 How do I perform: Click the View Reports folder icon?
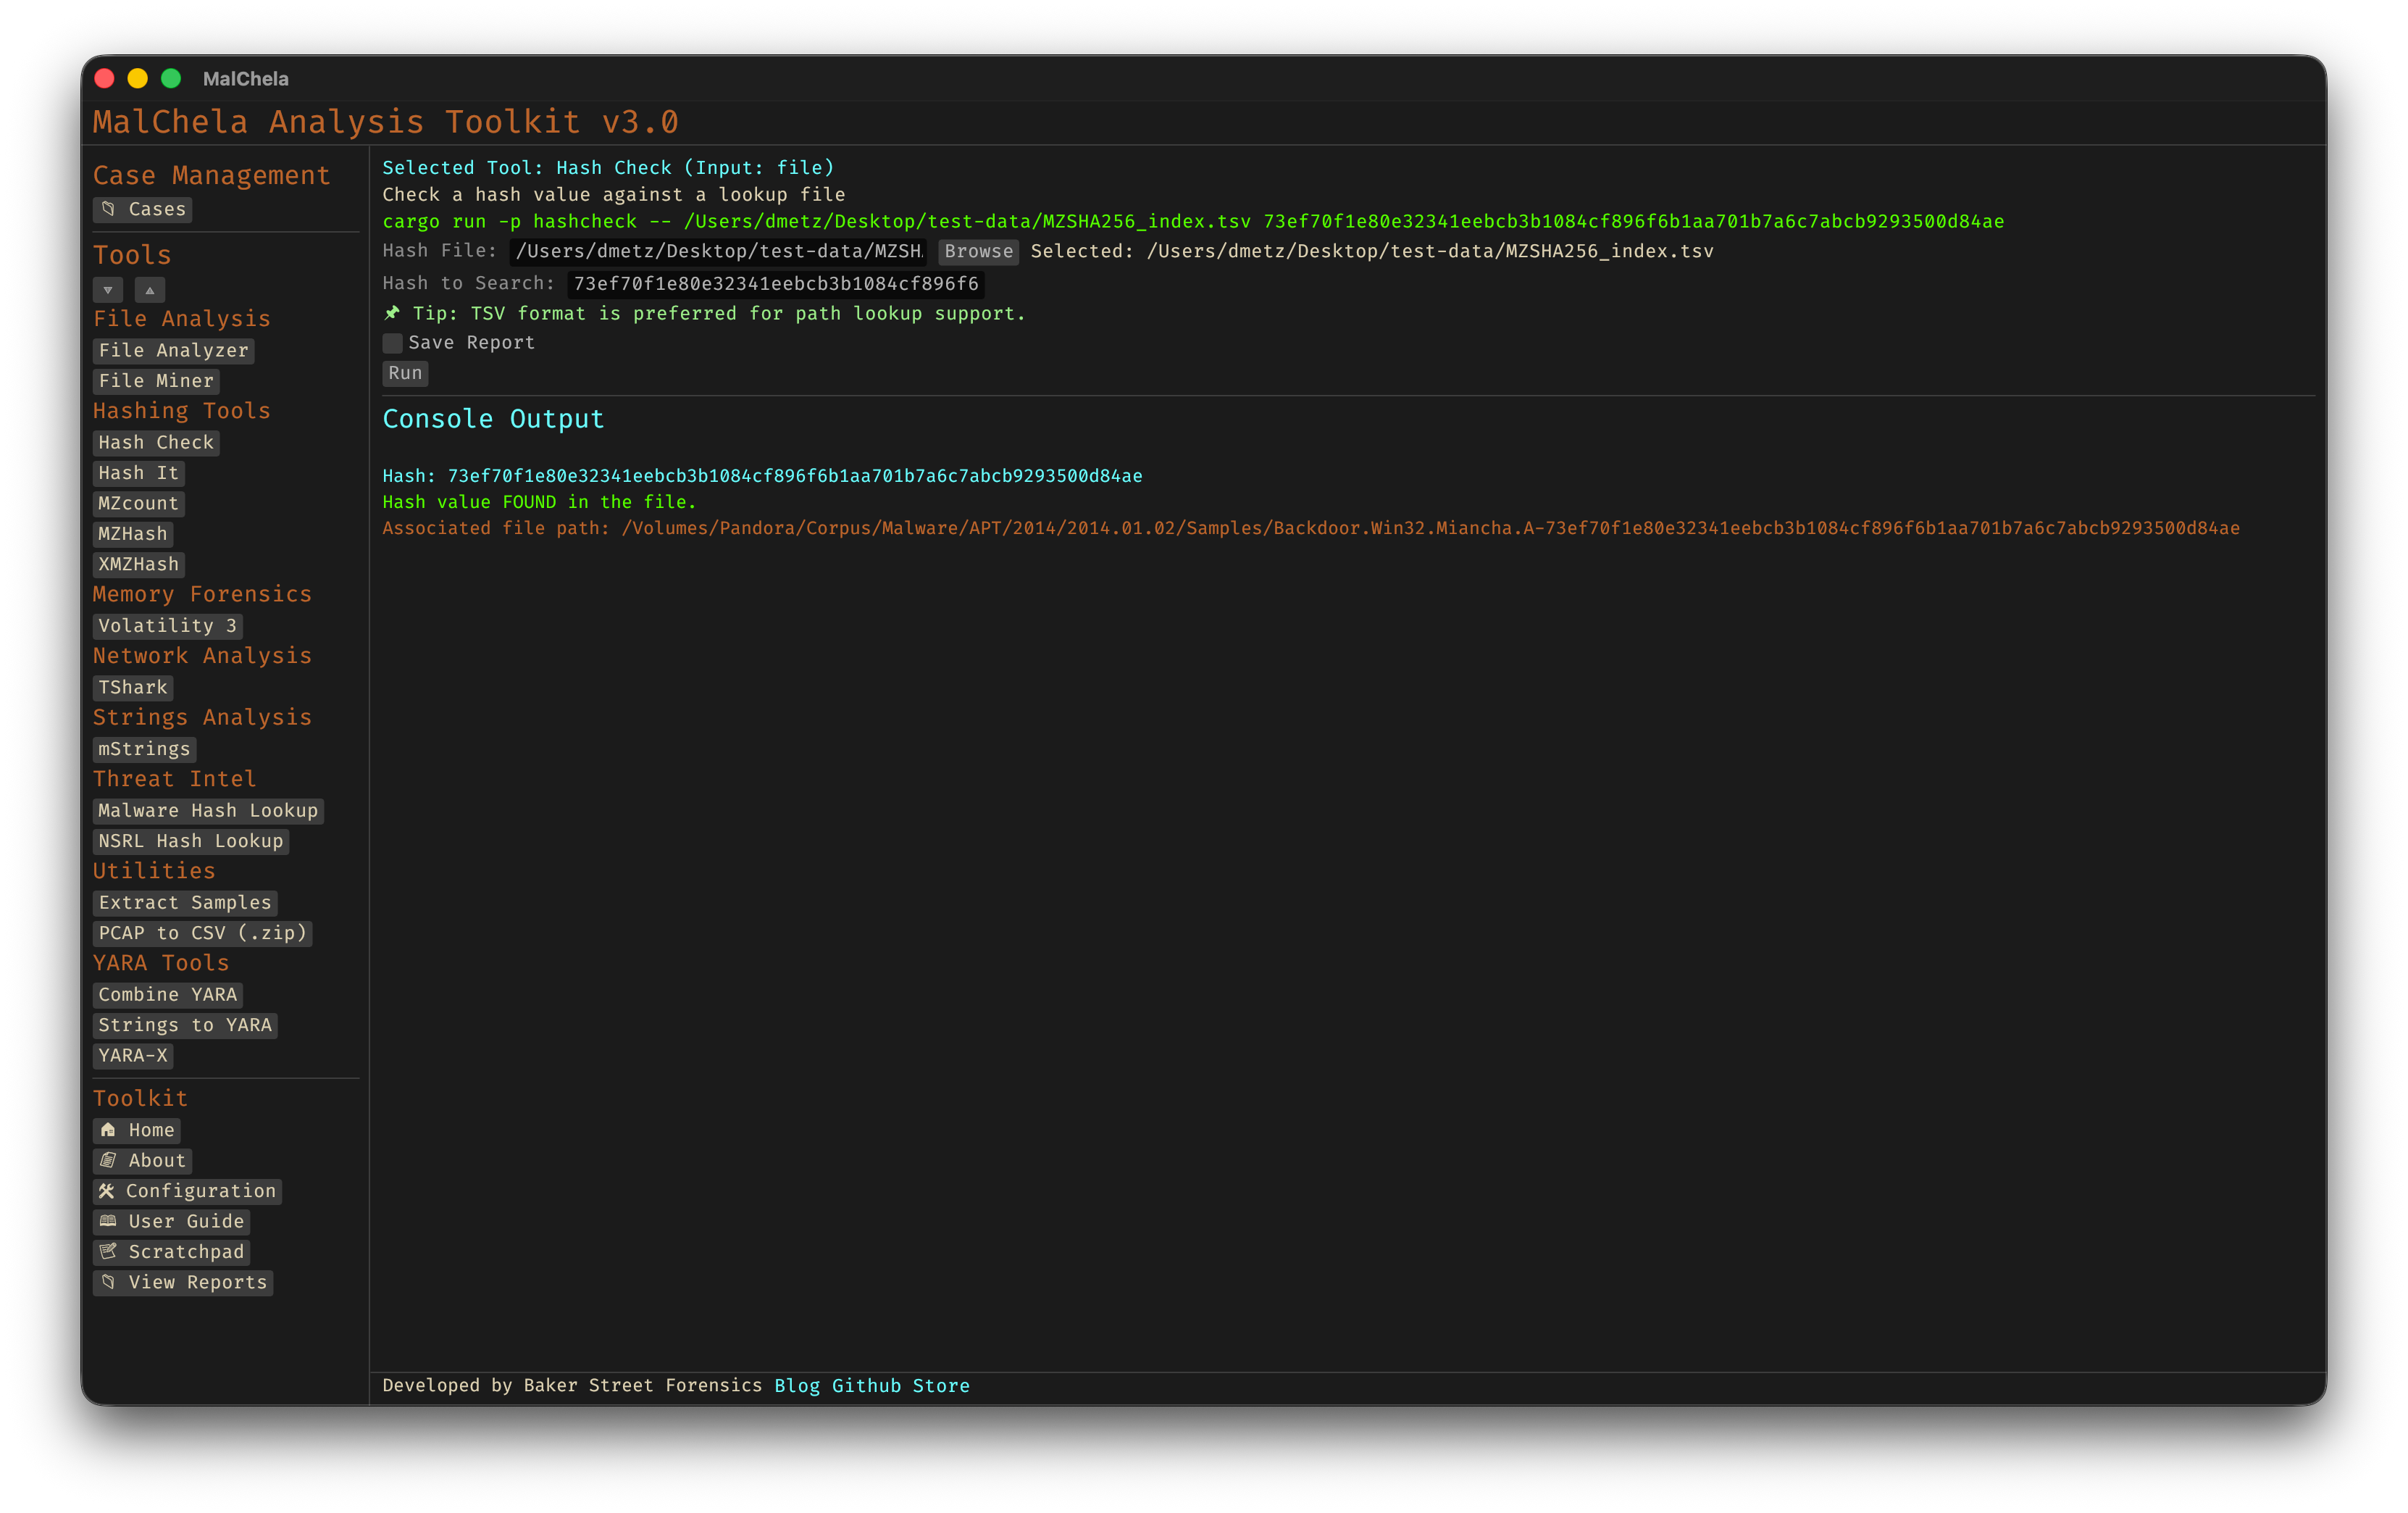pyautogui.click(x=108, y=1282)
